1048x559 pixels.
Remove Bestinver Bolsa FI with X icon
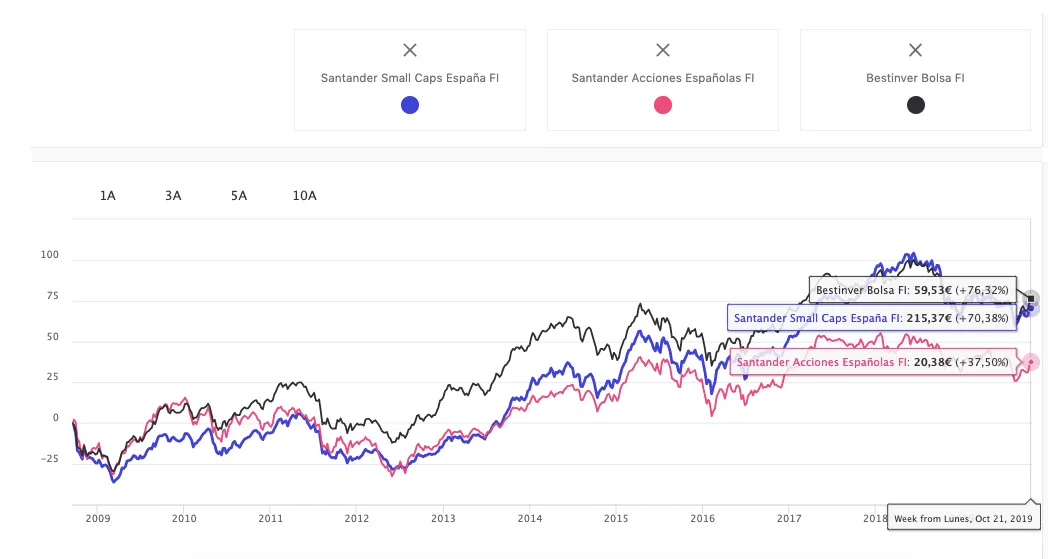915,50
